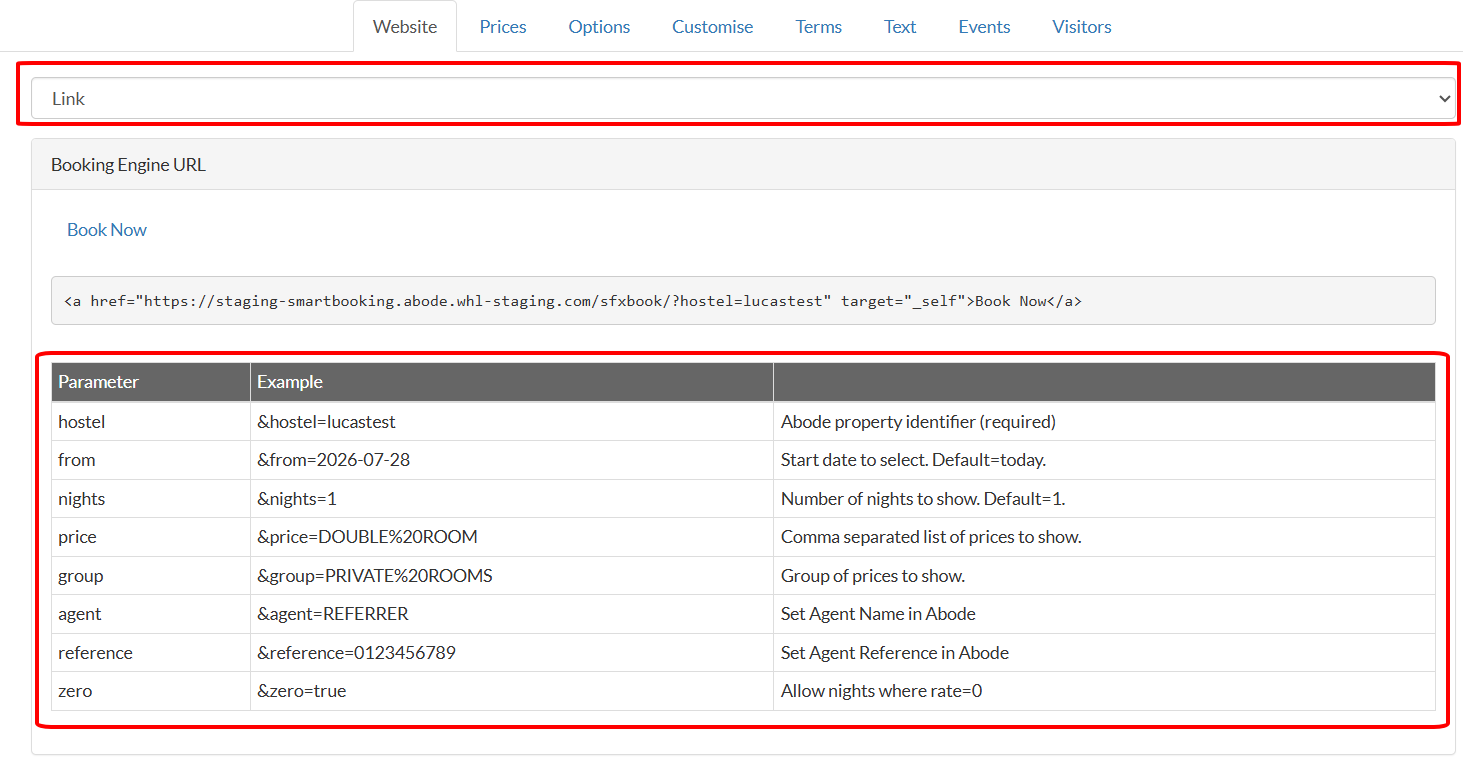Click the 'Comma separated list of prices' description
This screenshot has width=1463, height=759.
click(931, 537)
